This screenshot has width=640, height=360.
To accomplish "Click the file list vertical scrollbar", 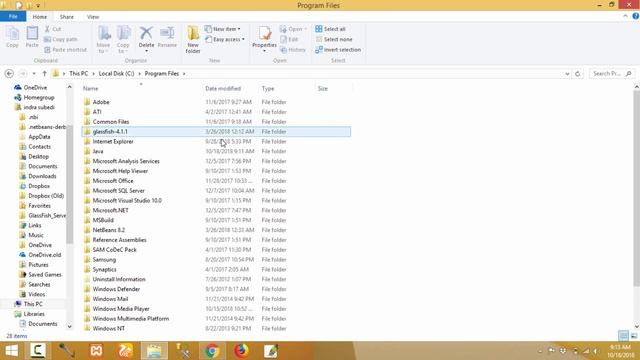I will click(636, 188).
